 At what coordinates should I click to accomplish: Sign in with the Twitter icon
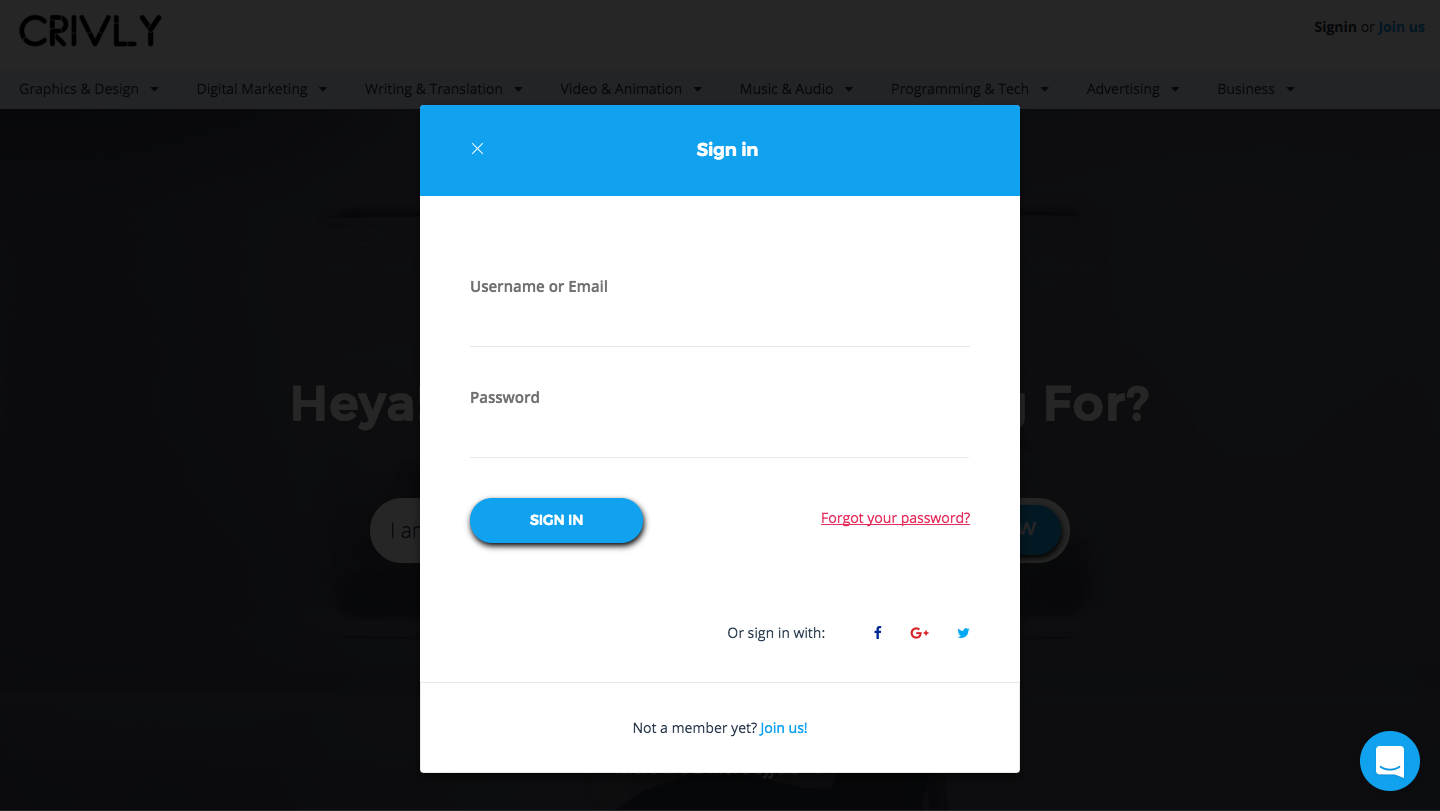pyautogui.click(x=963, y=633)
